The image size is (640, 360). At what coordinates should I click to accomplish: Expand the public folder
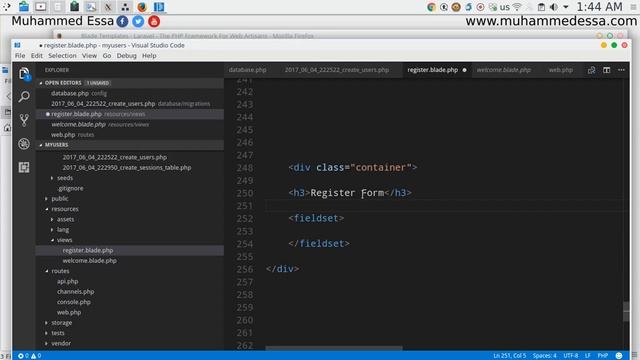47,199
